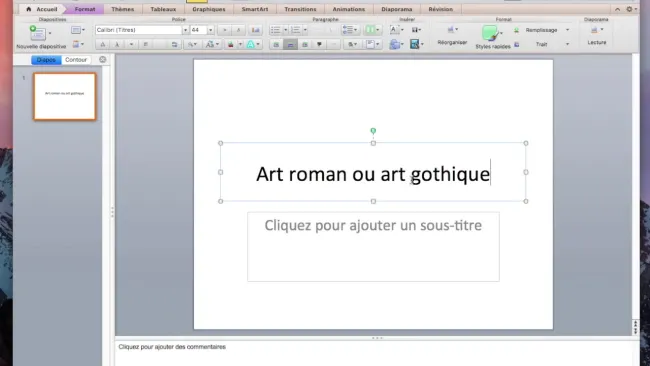
Task: Collapse the ribbon with the chevron beside the gear
Action: [617, 9]
